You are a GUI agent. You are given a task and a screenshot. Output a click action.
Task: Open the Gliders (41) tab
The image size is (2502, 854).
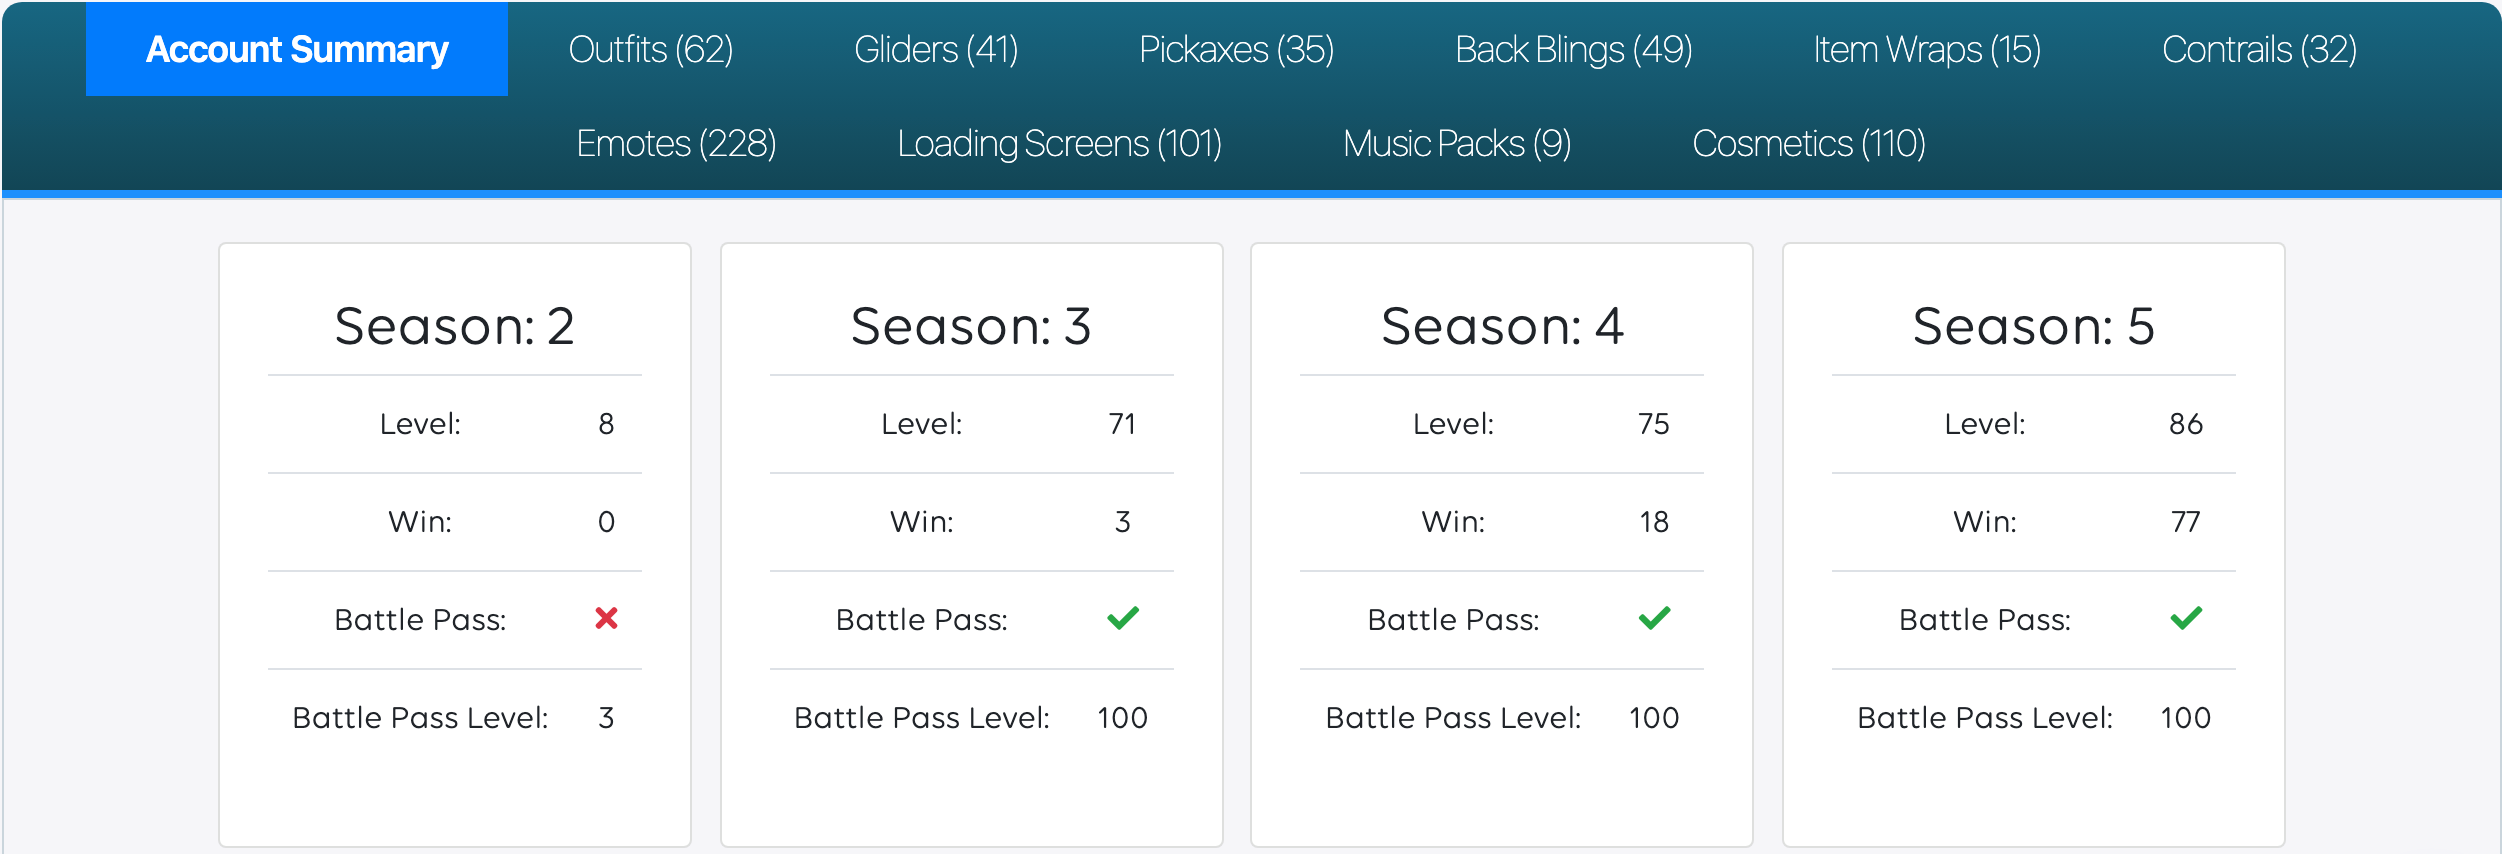point(936,49)
